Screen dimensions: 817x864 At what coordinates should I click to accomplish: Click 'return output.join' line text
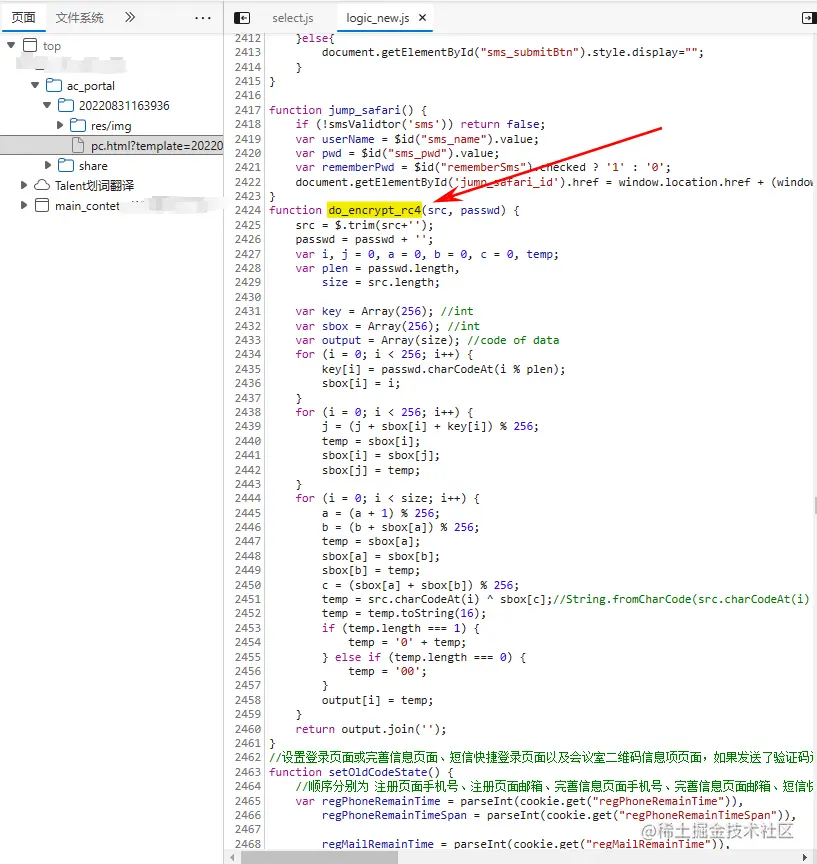tap(371, 729)
